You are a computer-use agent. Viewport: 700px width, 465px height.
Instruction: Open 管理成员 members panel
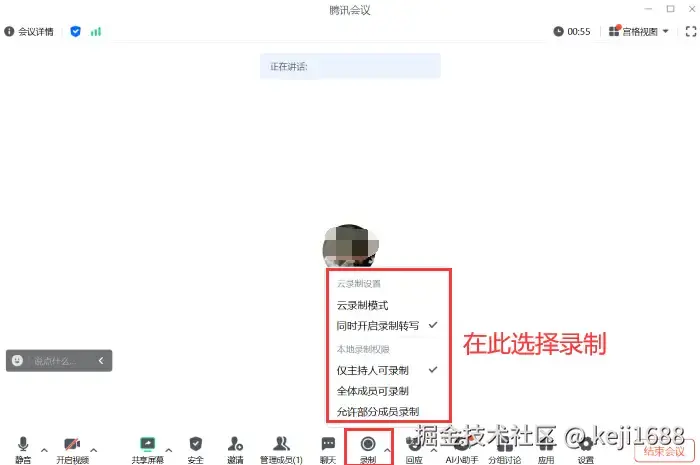tap(281, 444)
